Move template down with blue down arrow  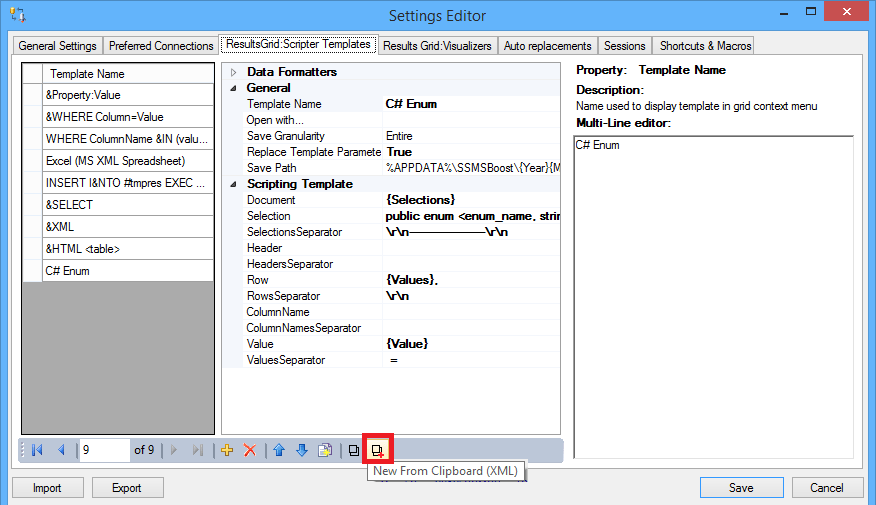[x=301, y=450]
